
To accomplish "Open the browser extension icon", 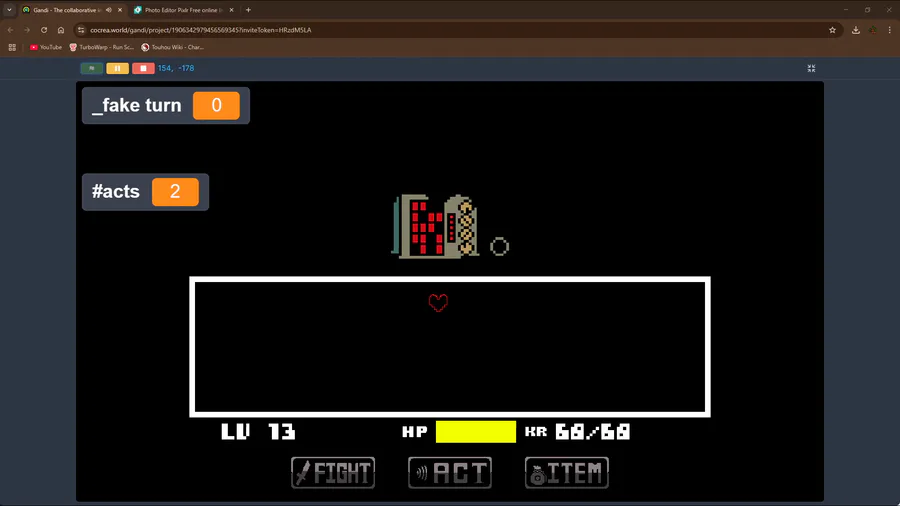I will point(873,30).
